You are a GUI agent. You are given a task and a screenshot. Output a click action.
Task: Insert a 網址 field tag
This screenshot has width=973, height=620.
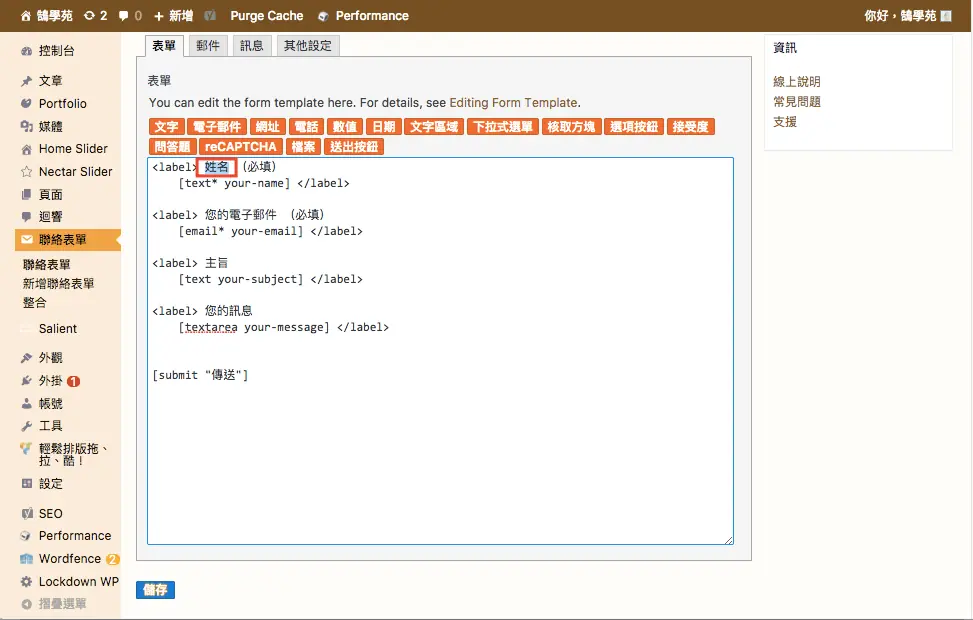tap(267, 127)
